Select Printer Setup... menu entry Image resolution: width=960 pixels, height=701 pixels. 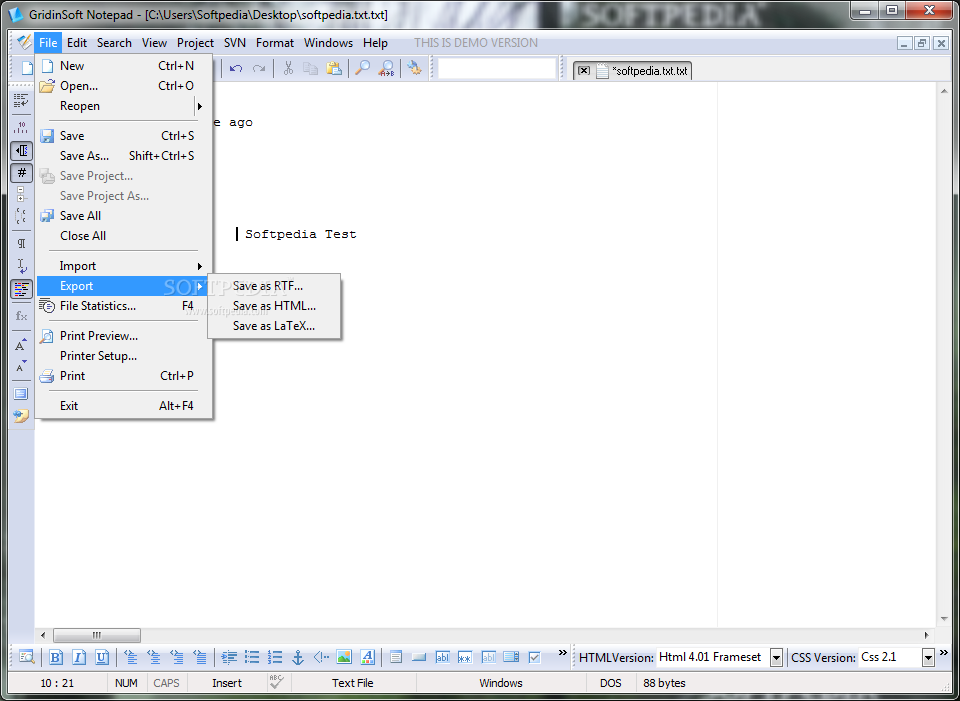coord(124,356)
